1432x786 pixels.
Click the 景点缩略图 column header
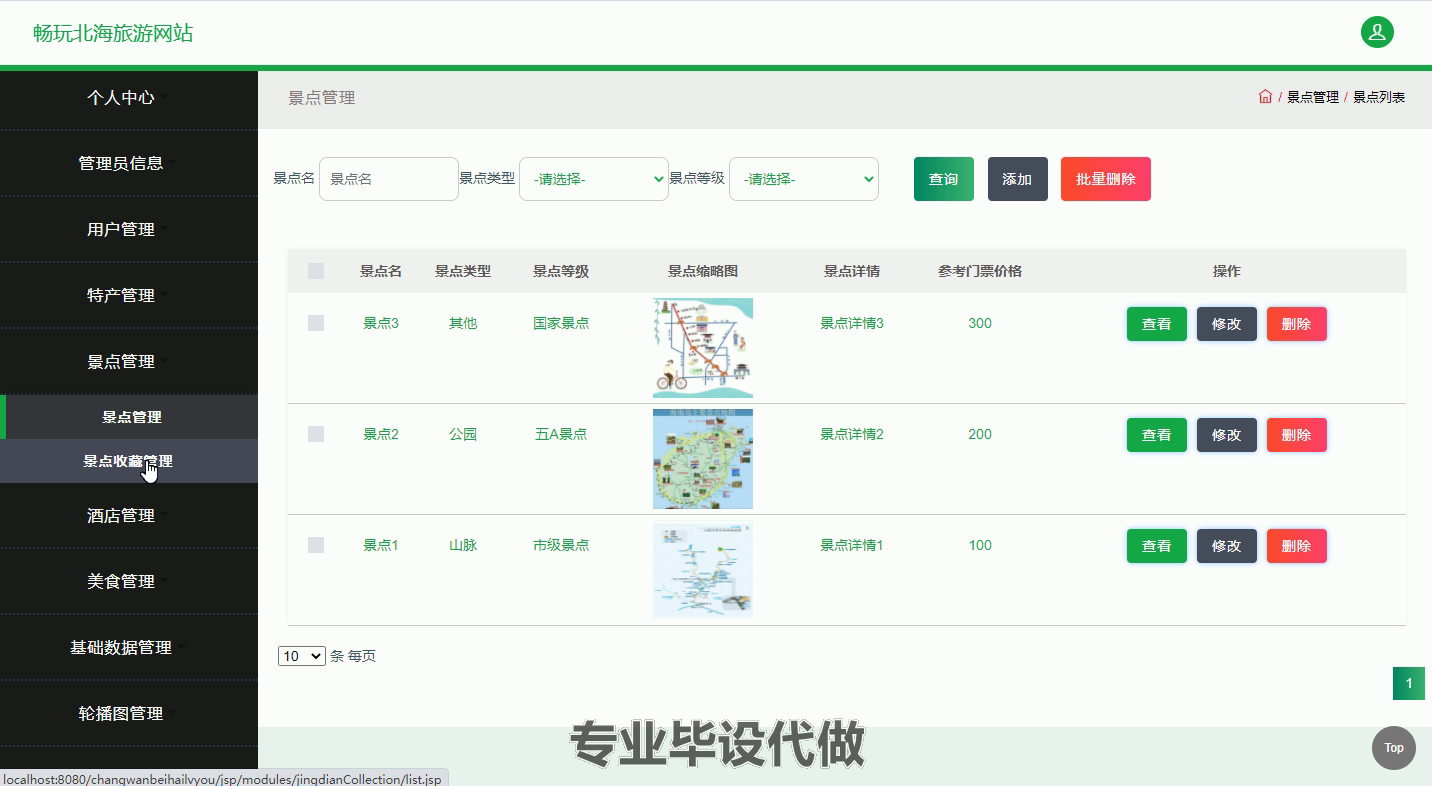click(x=703, y=271)
